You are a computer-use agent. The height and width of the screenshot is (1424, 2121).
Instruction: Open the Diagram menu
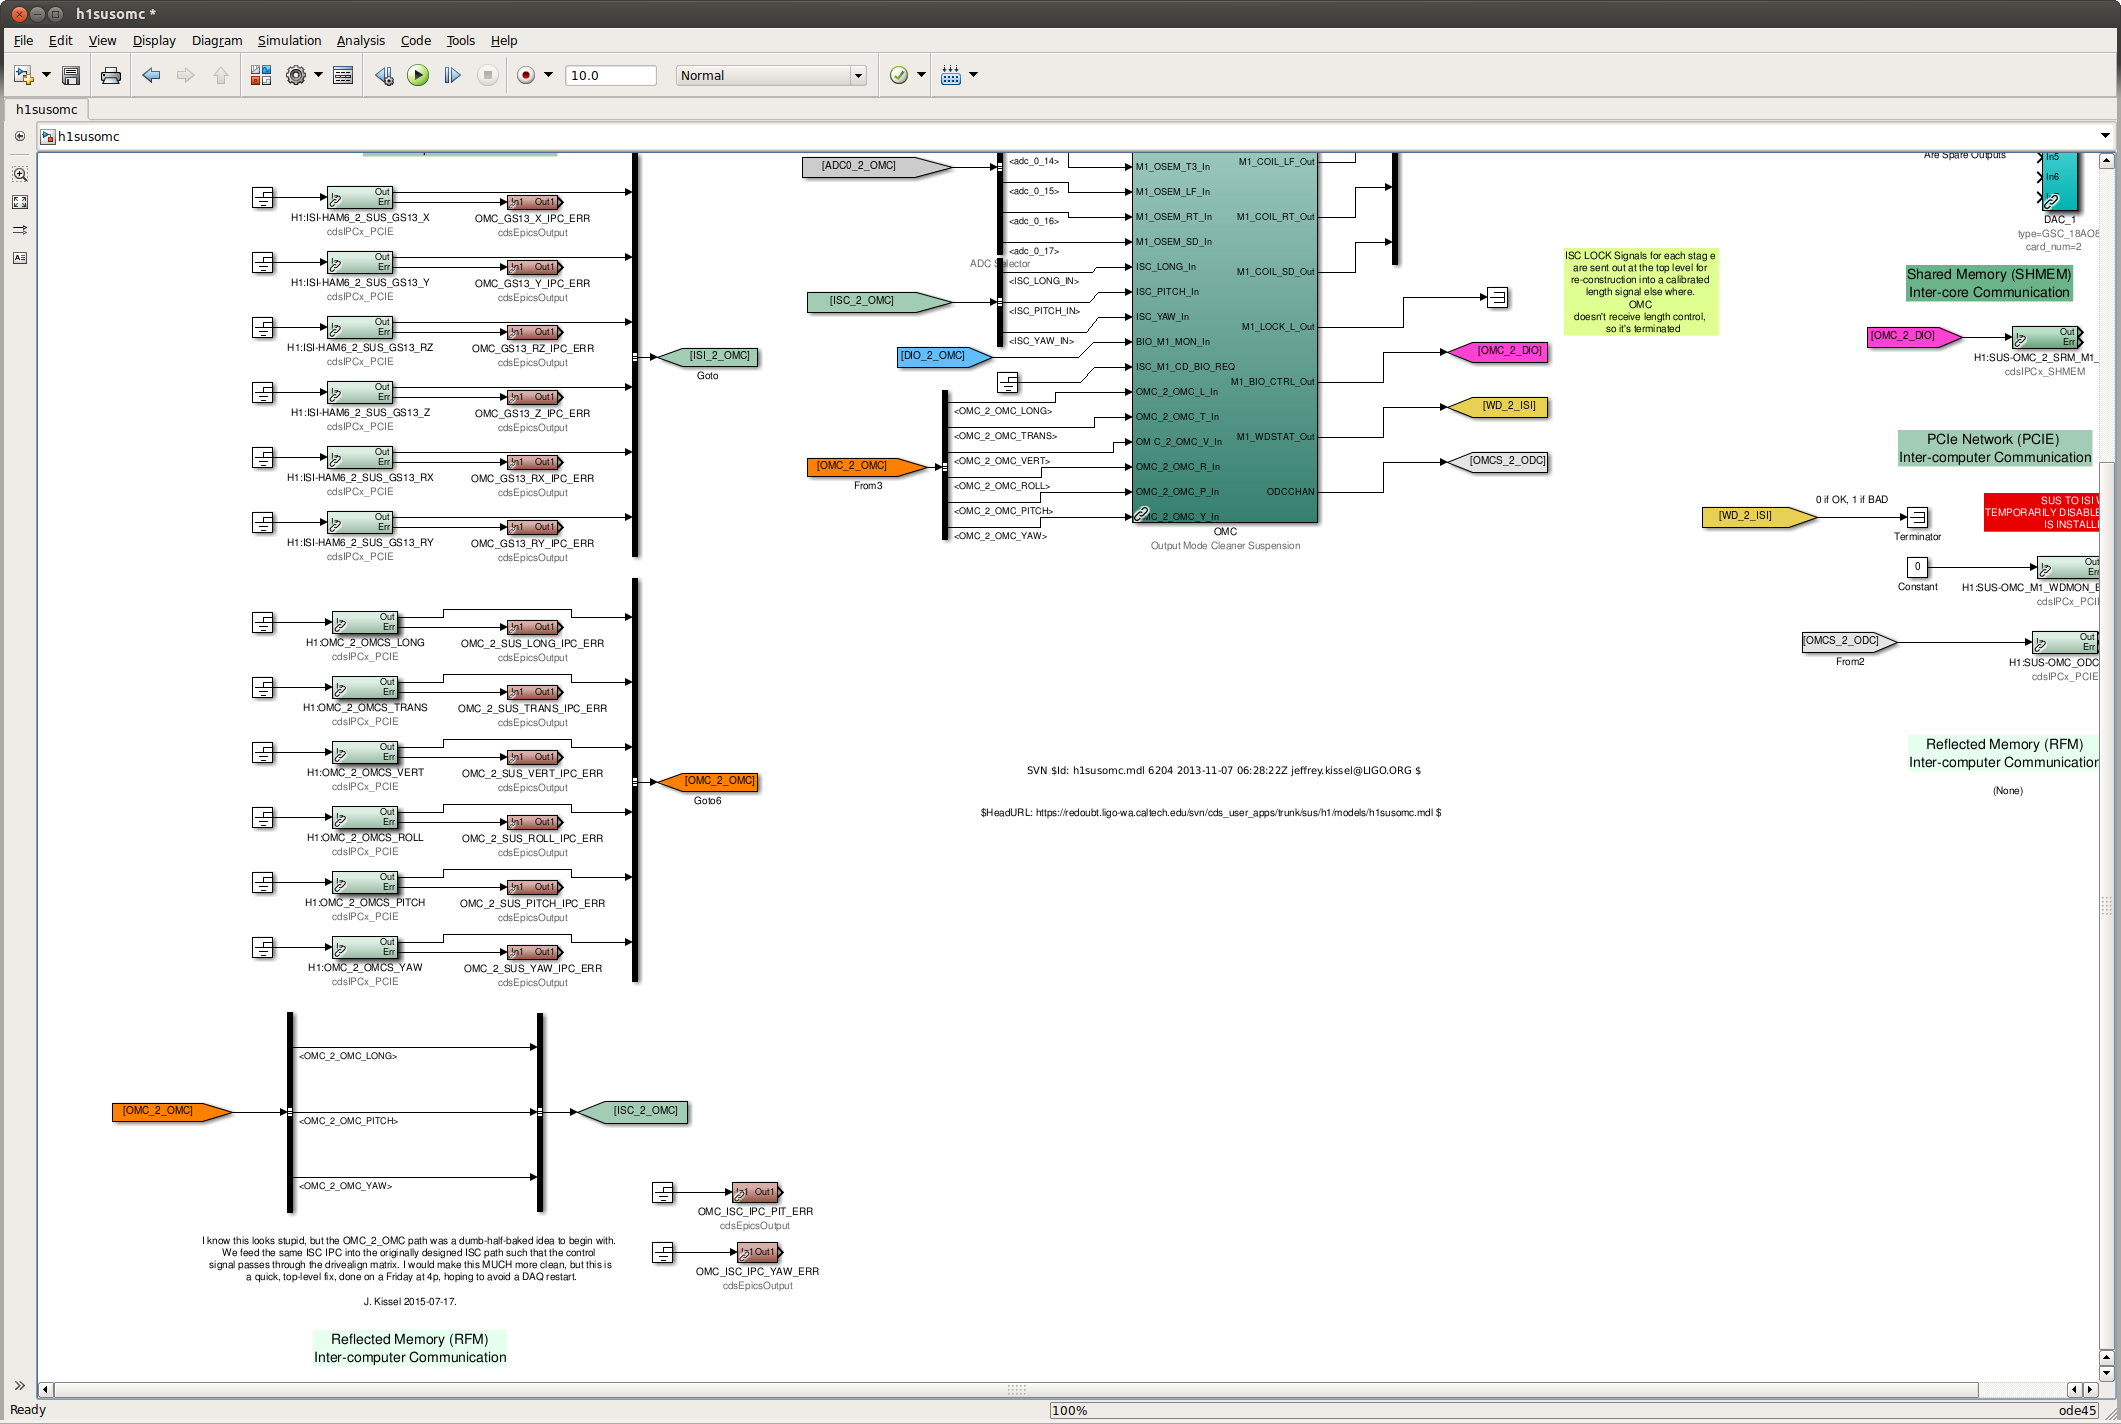click(217, 41)
